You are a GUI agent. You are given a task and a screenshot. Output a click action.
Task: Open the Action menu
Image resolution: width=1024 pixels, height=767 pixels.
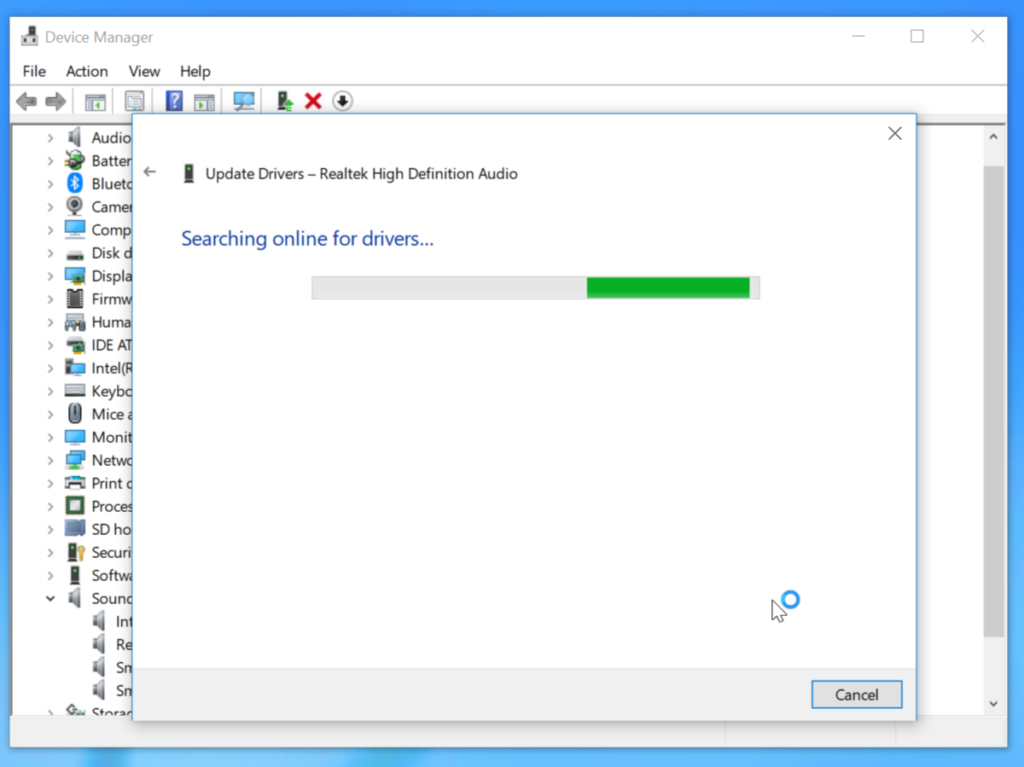tap(86, 71)
